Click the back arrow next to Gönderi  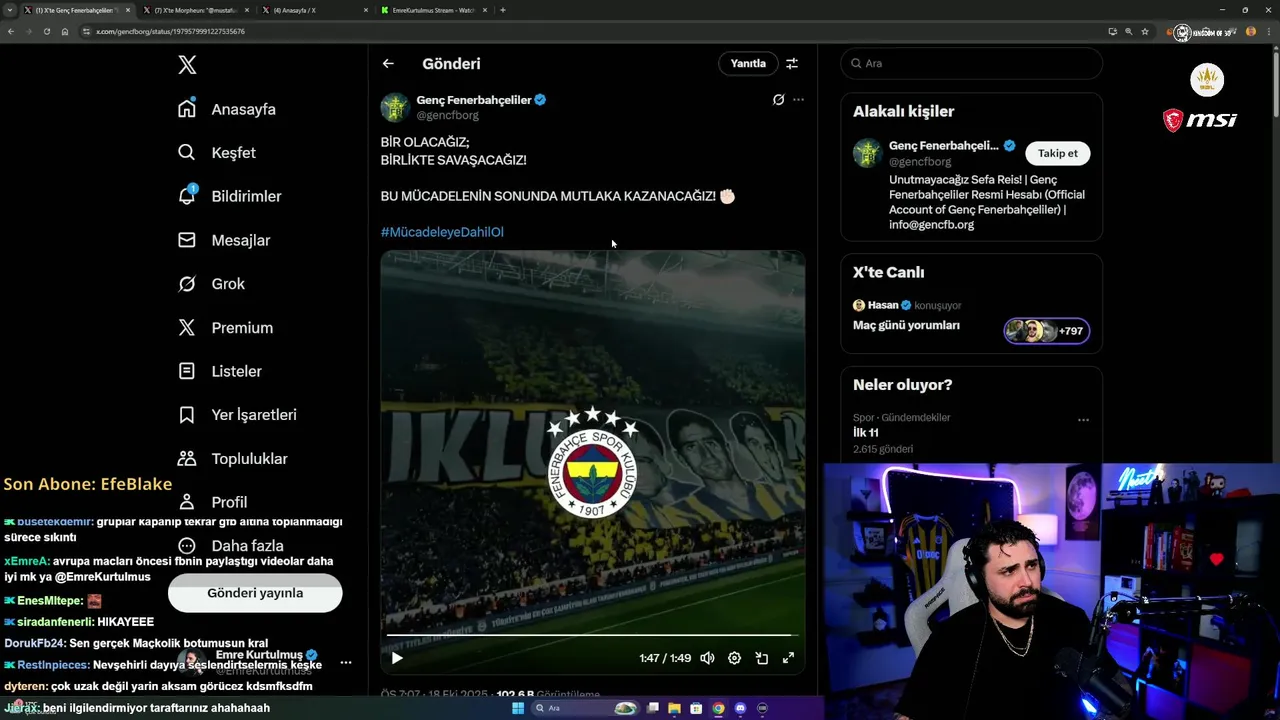[x=388, y=63]
